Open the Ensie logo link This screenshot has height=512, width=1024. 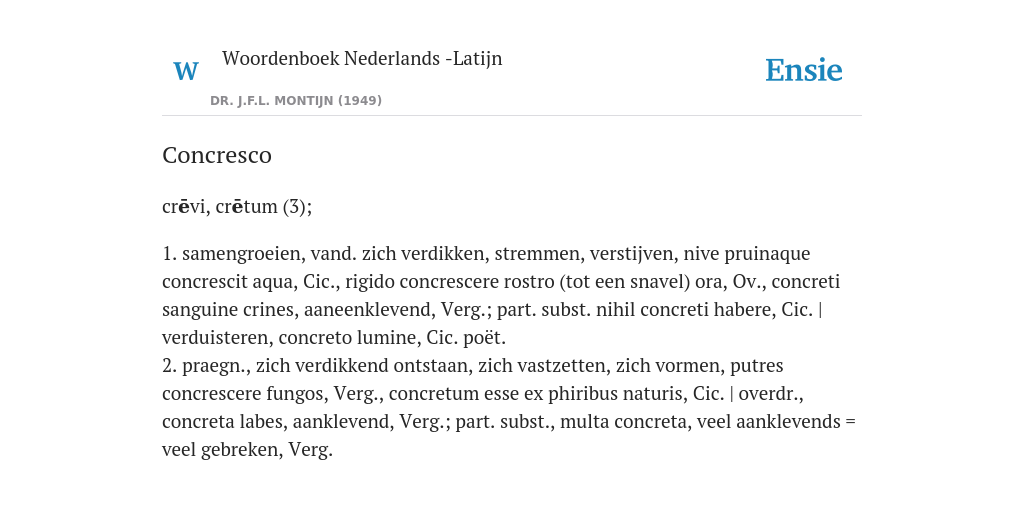[x=804, y=70]
